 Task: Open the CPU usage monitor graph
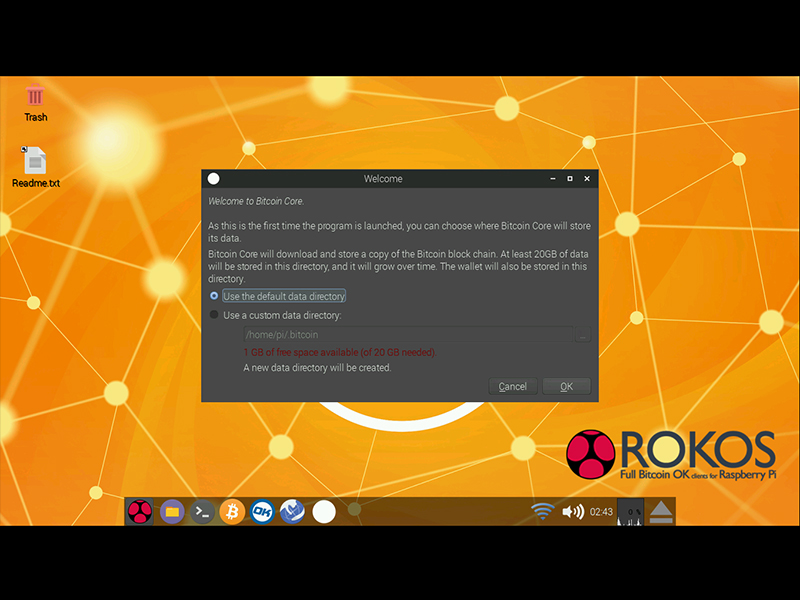pos(630,512)
